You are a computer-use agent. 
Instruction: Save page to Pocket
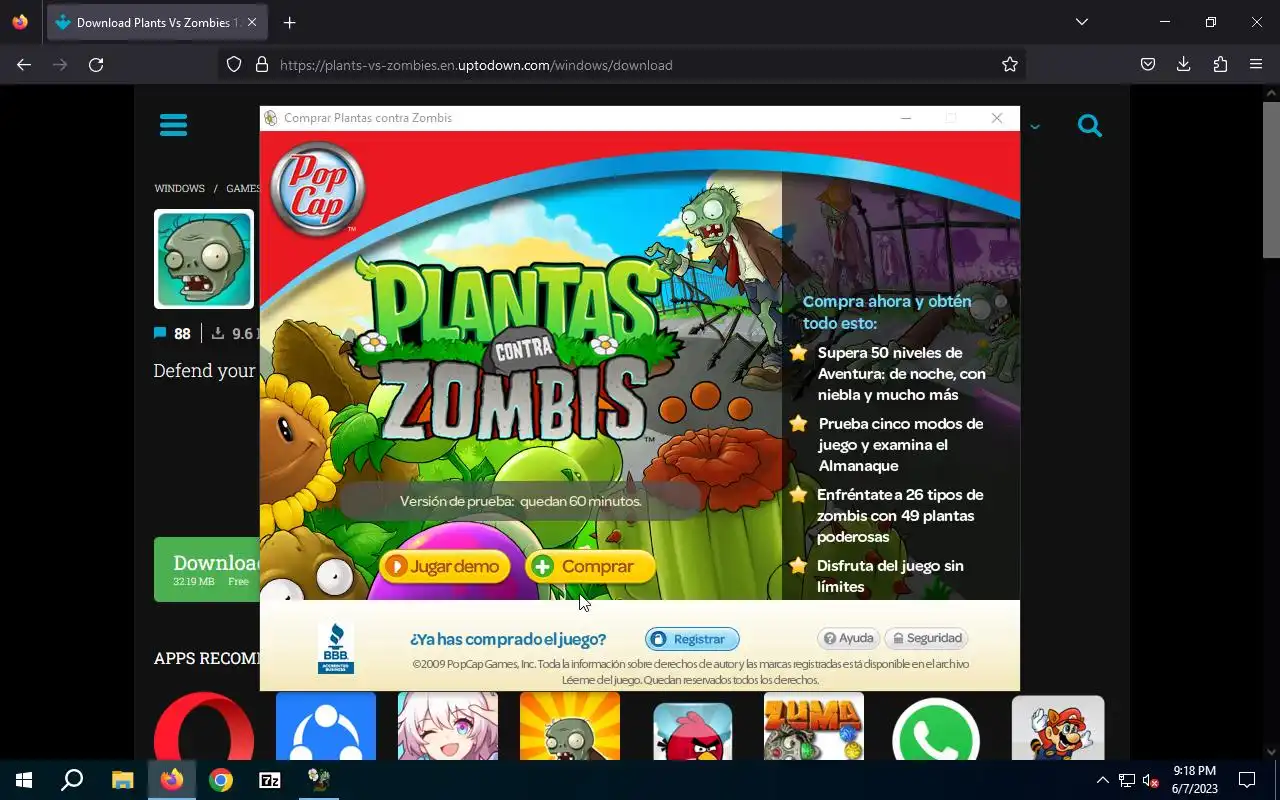pos(1148,65)
